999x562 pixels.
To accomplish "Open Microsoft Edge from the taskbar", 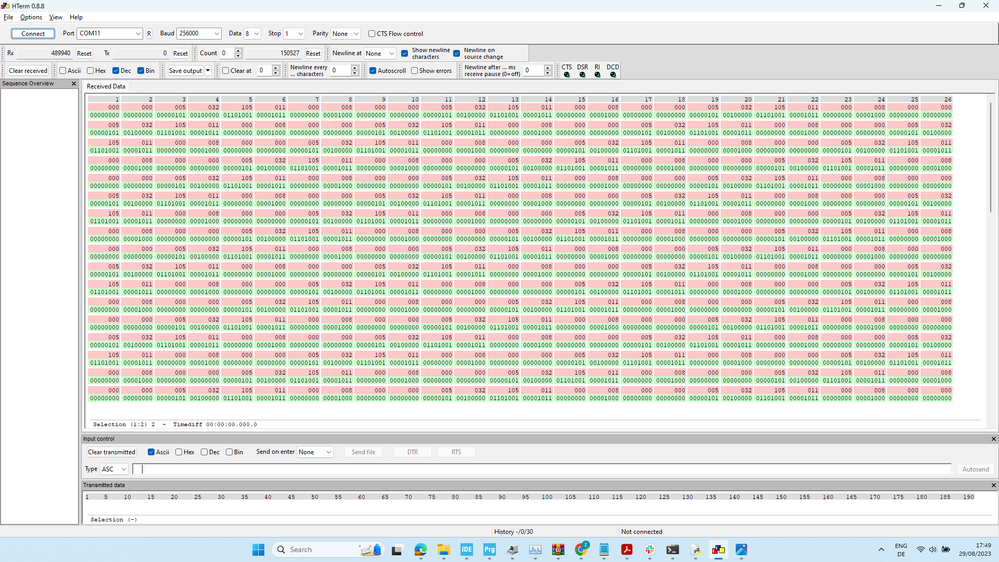I will [420, 549].
